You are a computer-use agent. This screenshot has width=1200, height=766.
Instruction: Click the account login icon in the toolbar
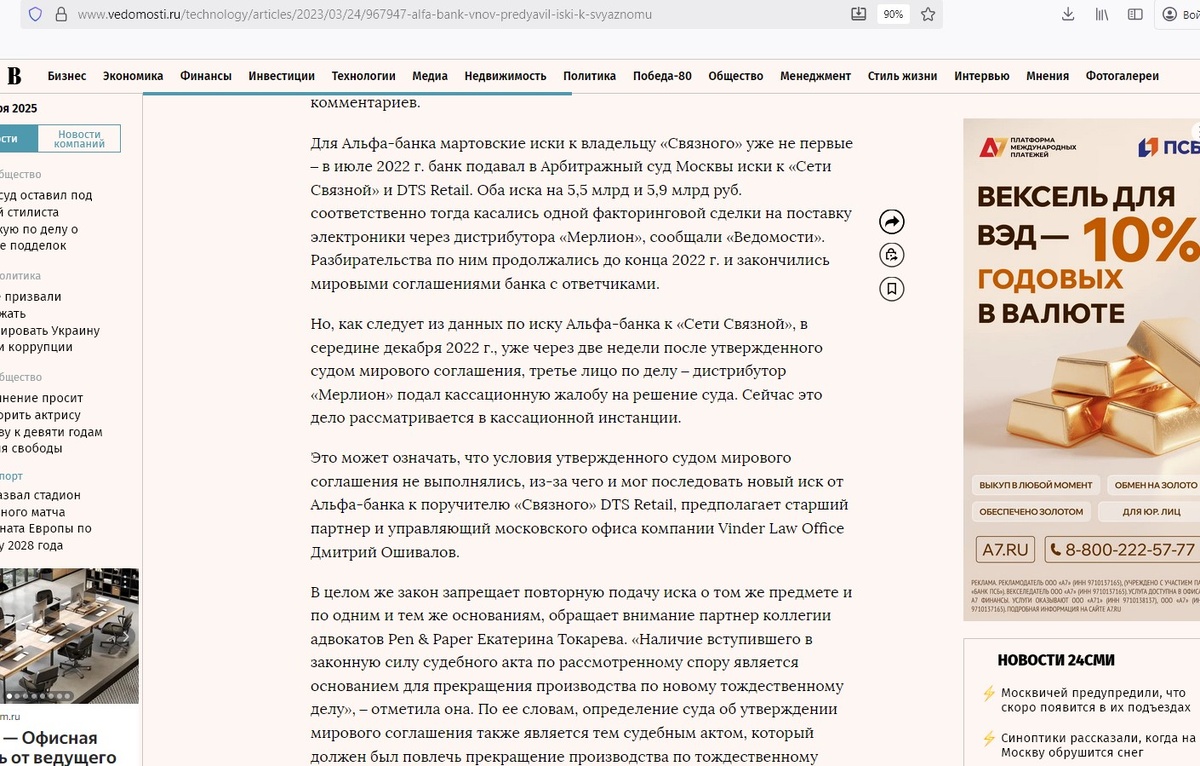coord(1171,14)
